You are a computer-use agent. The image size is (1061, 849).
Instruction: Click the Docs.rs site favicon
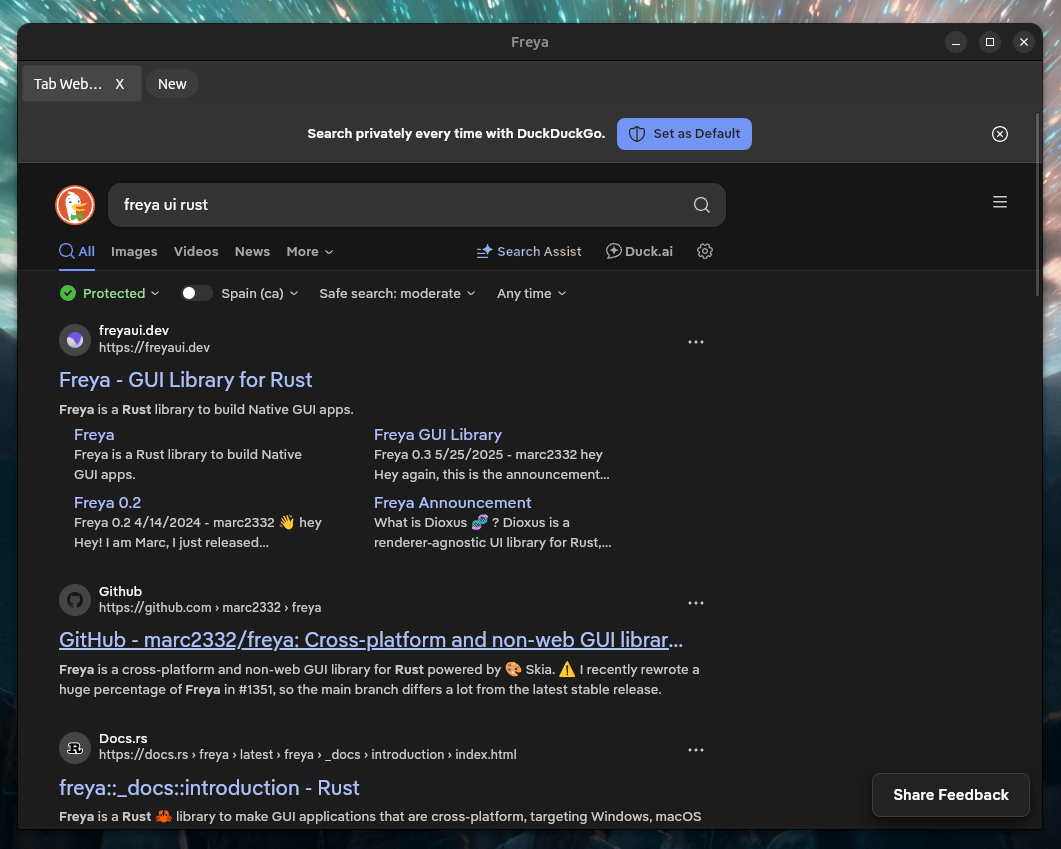75,747
